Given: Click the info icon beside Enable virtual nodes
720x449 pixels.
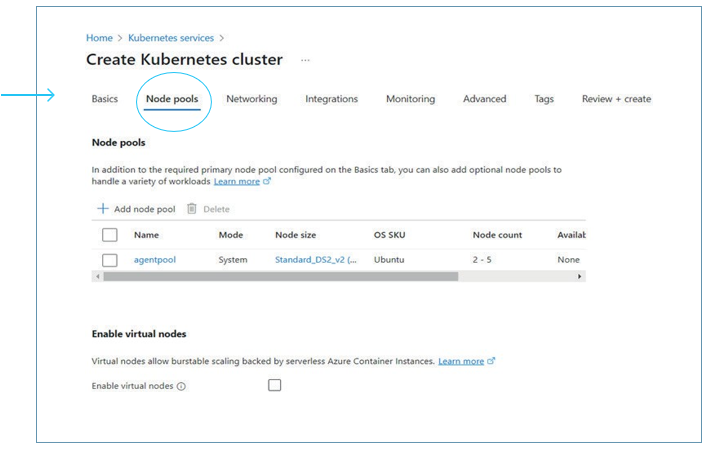Looking at the screenshot, I should tap(181, 386).
